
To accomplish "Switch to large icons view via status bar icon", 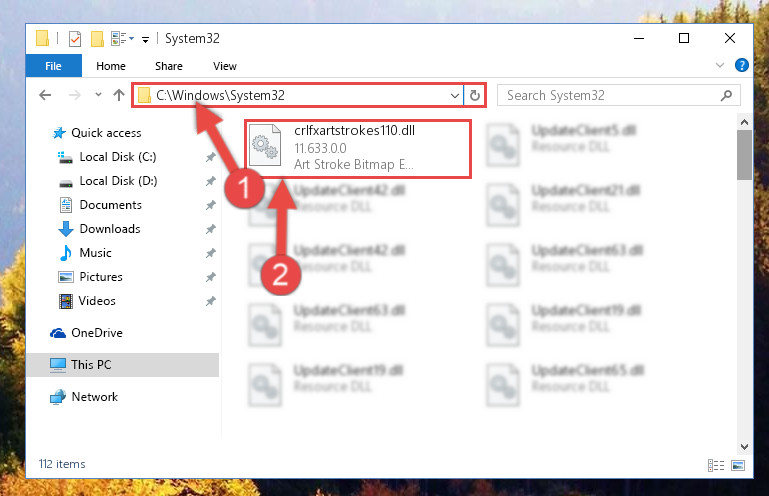I will pyautogui.click(x=738, y=465).
